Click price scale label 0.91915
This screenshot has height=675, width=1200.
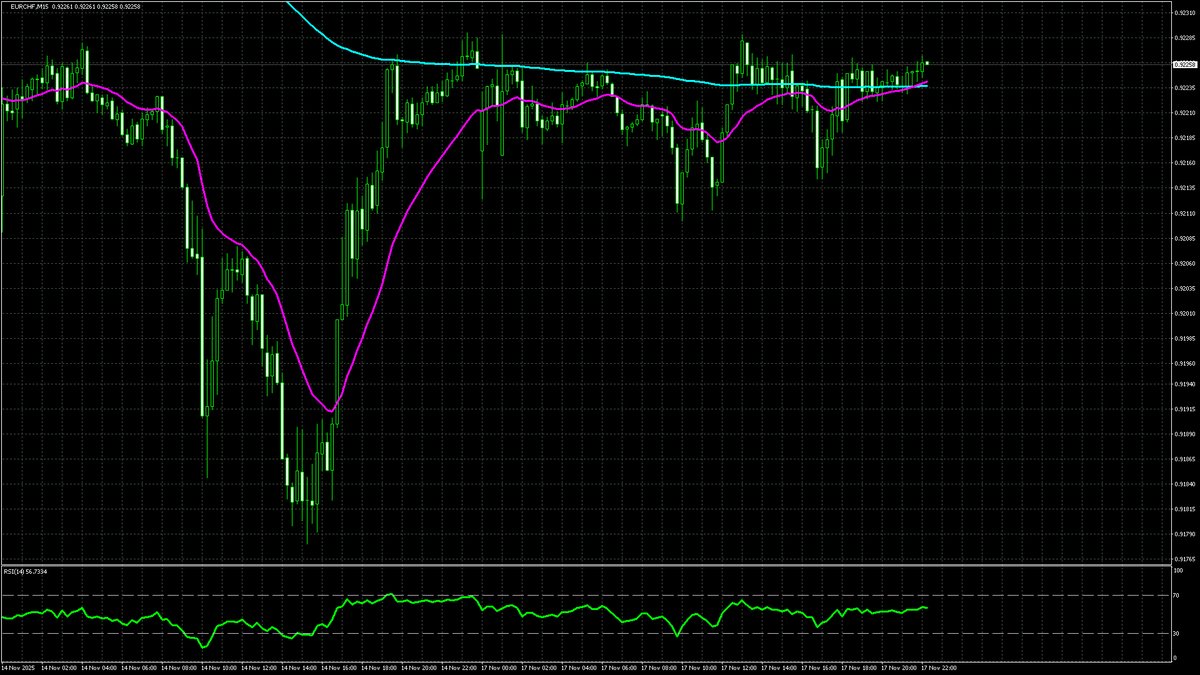coord(1185,409)
